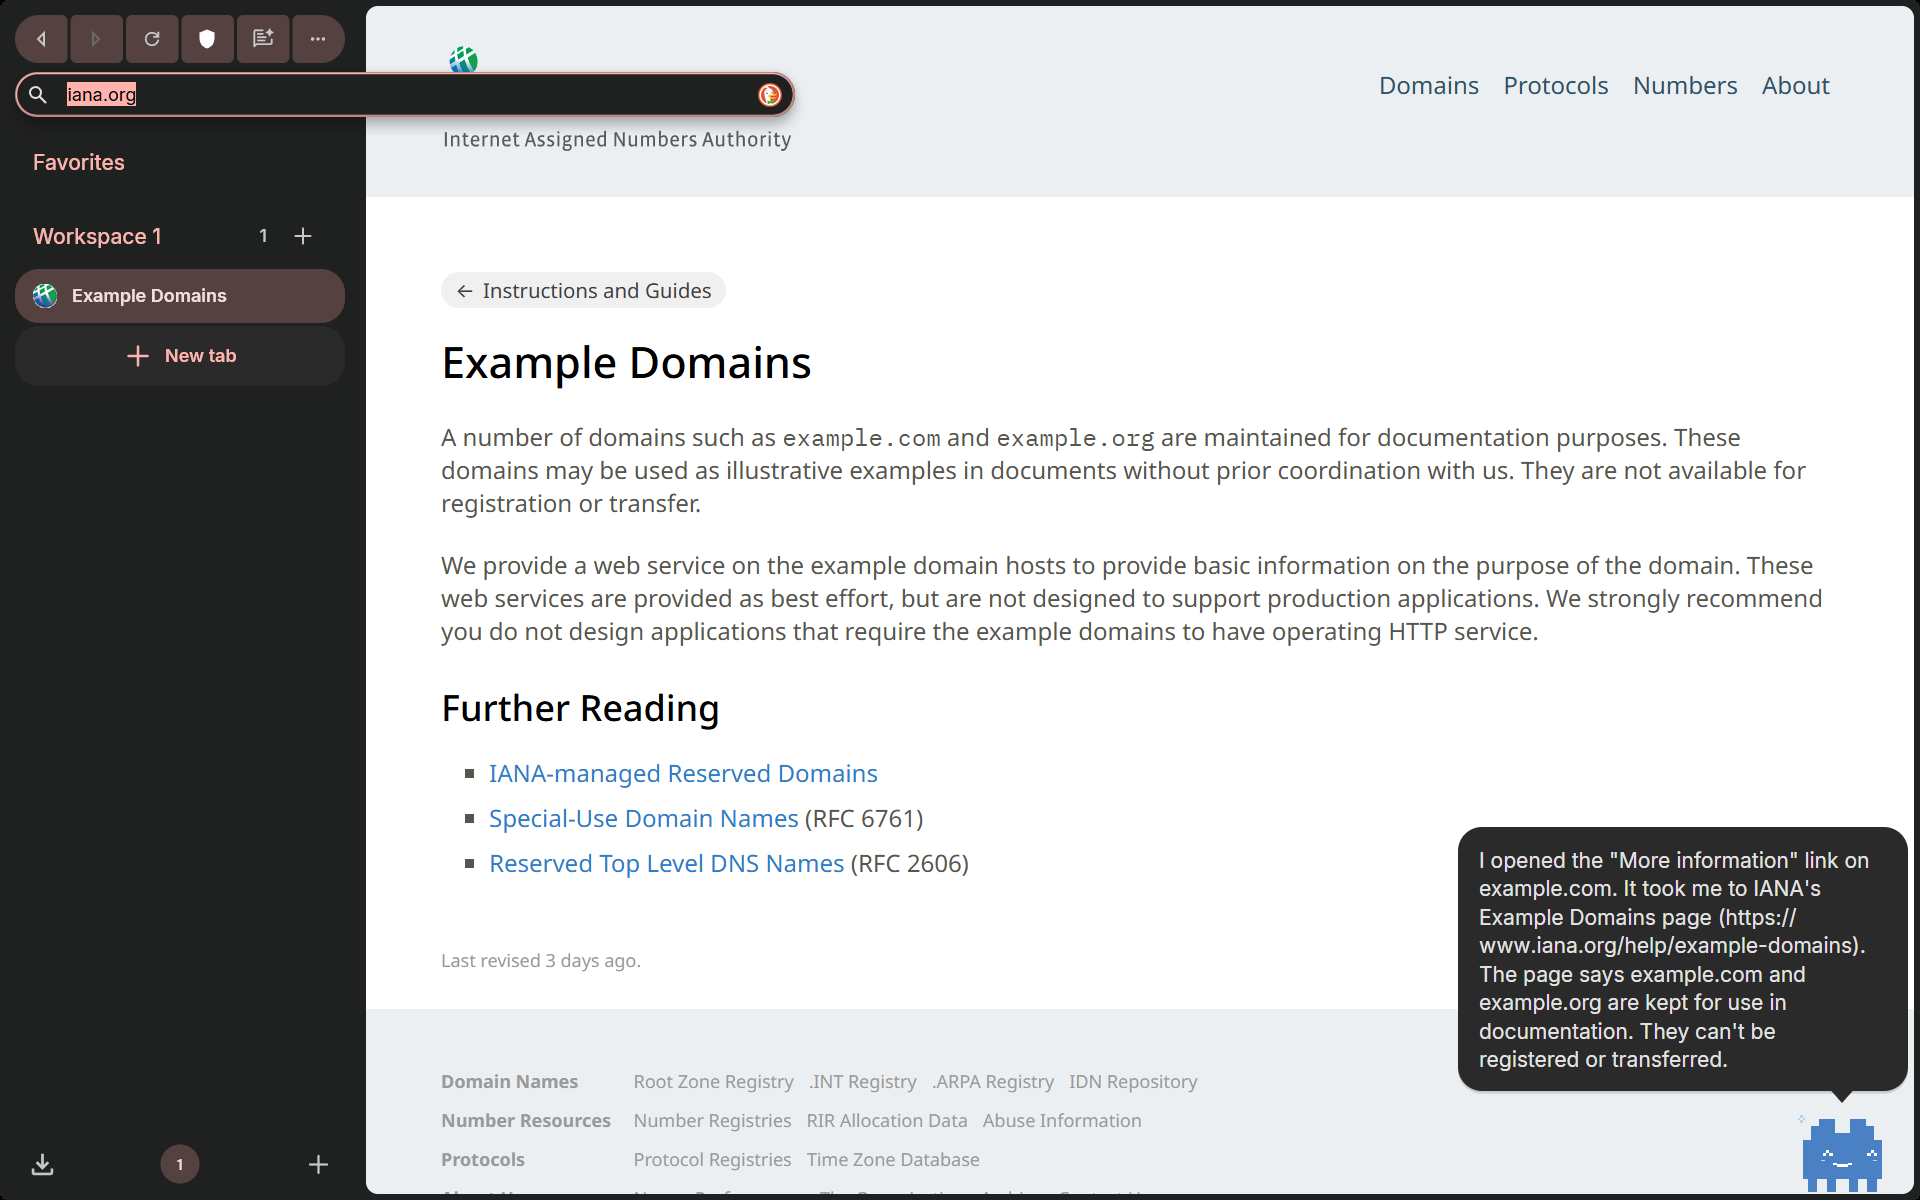The image size is (1920, 1200).
Task: Click the notes sparkle toolbar icon
Action: 263,39
